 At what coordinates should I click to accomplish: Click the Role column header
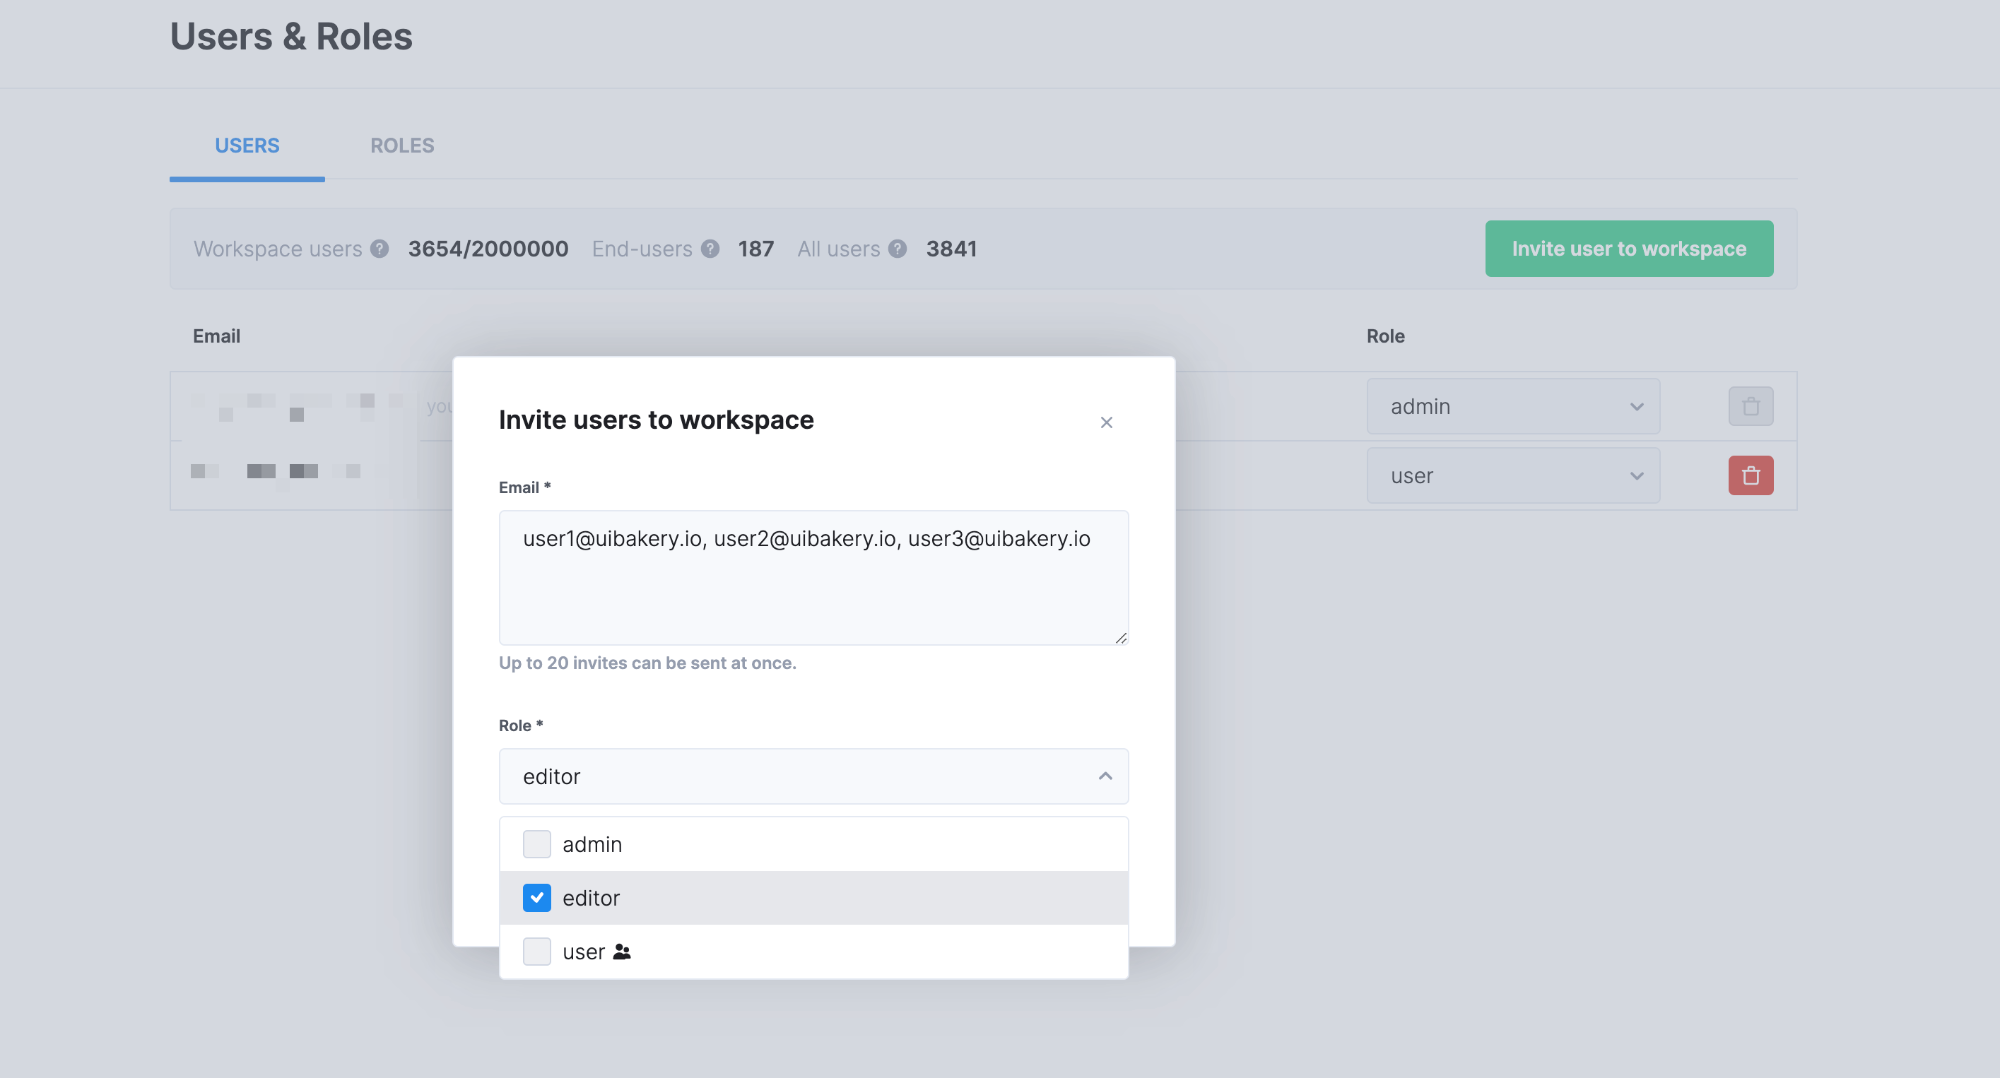pyautogui.click(x=1385, y=337)
